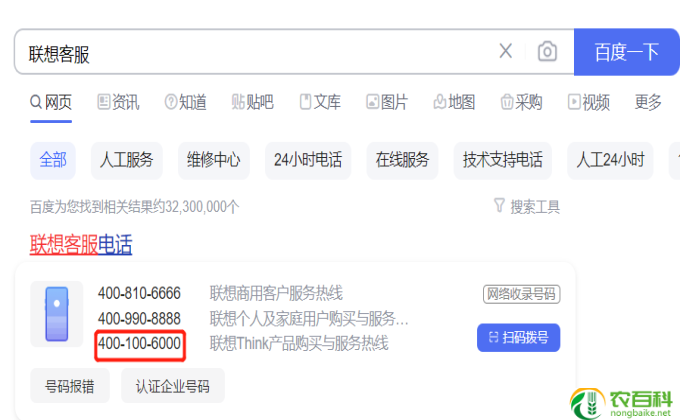Clear search text with the X icon
Image resolution: width=680 pixels, height=420 pixels.
coord(506,52)
